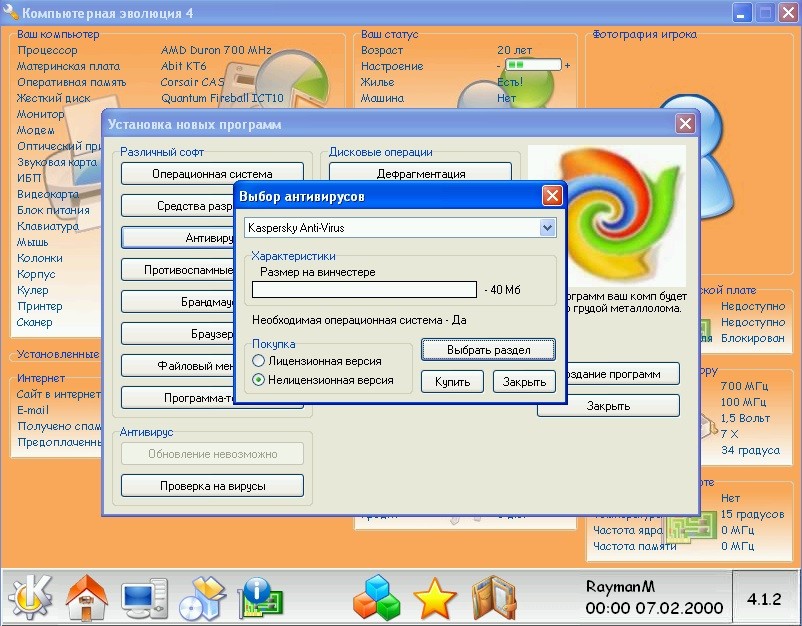The height and width of the screenshot is (626, 802).
Task: Click the 4.1.2 version box
Action: pos(764,598)
